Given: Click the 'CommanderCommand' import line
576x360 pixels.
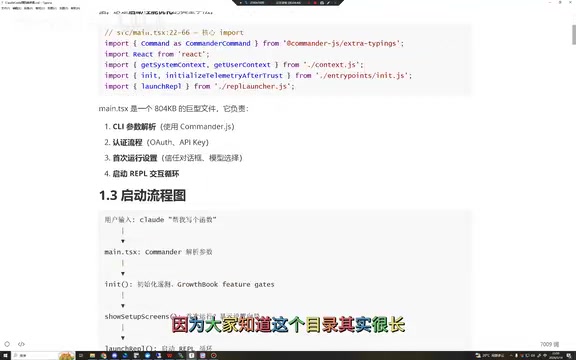Looking at the screenshot, I should [254, 43].
